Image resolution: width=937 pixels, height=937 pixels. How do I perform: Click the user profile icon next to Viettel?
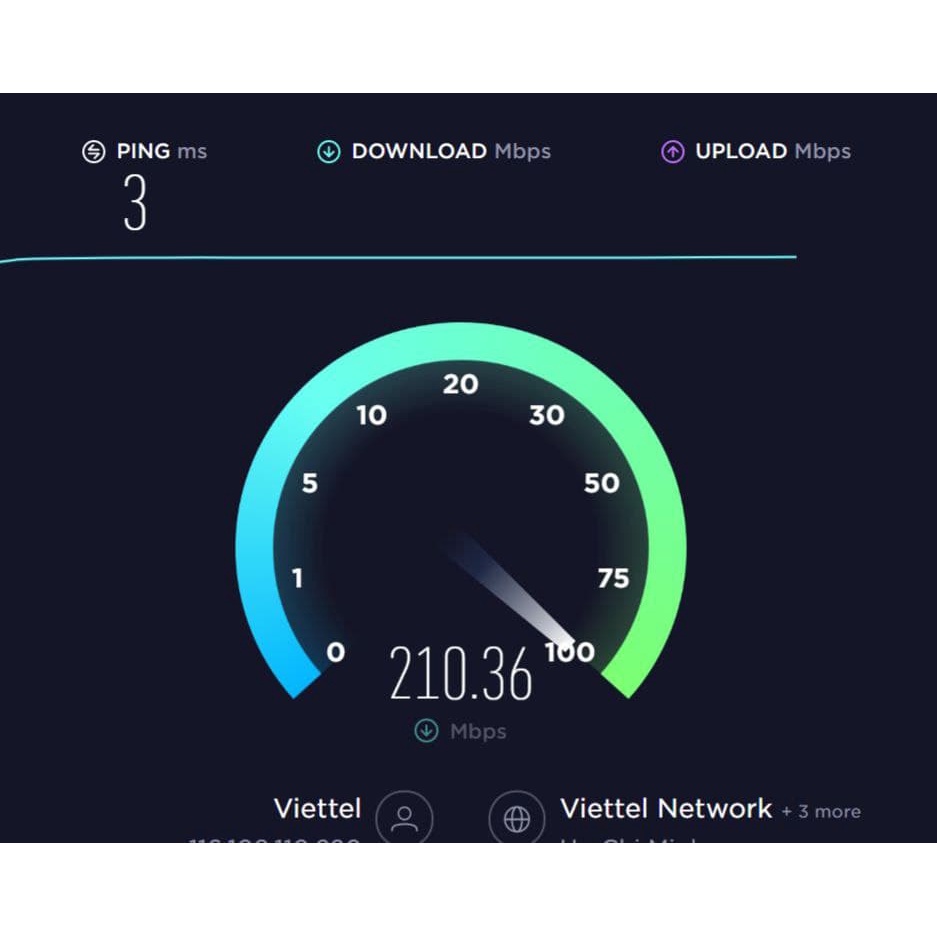405,818
